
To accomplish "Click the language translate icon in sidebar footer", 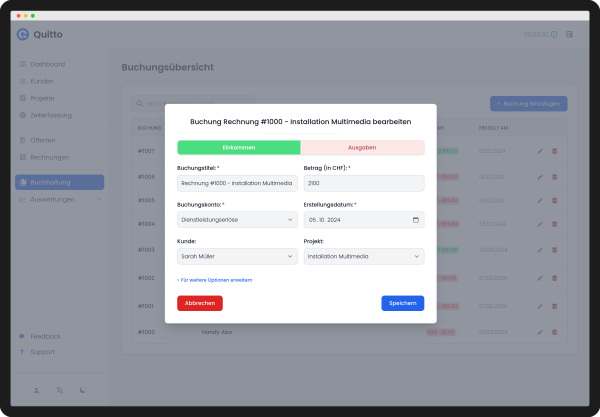I will 60,390.
